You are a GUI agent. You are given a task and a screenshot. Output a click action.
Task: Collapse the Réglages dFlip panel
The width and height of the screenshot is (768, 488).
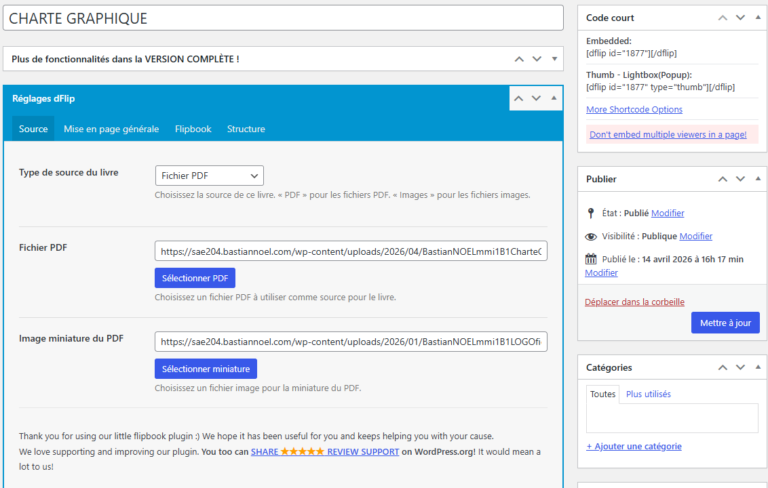pyautogui.click(x=554, y=98)
